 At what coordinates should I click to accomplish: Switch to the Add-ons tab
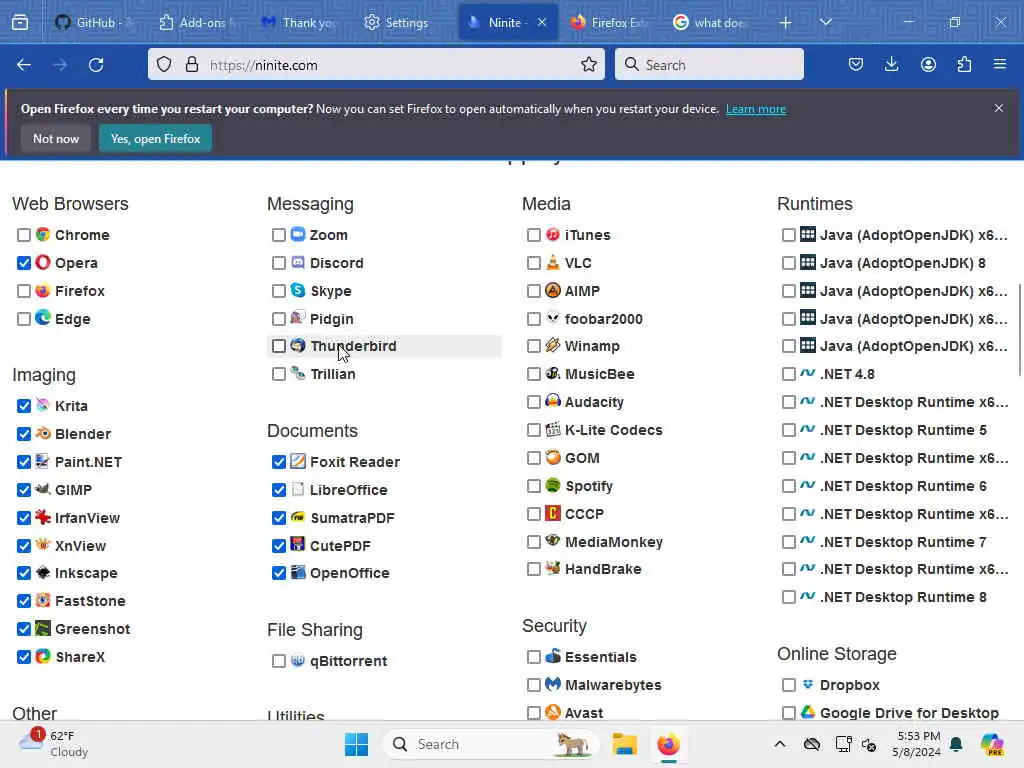[197, 22]
